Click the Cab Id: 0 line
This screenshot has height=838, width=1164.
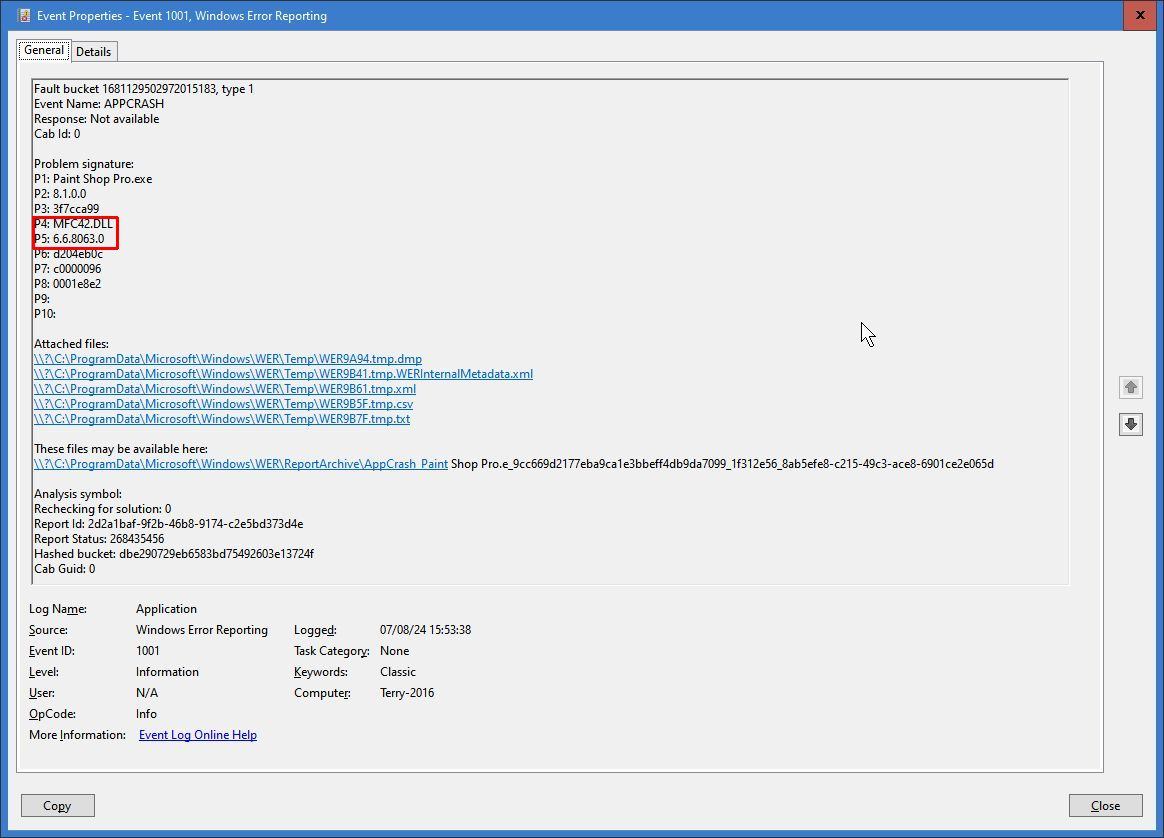point(57,134)
